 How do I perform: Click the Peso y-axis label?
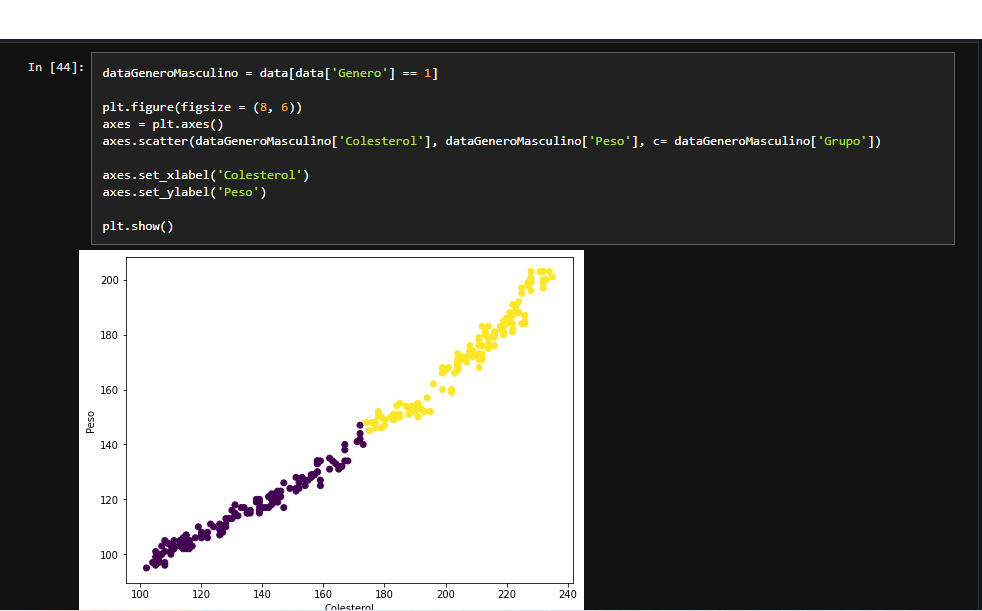(90, 422)
